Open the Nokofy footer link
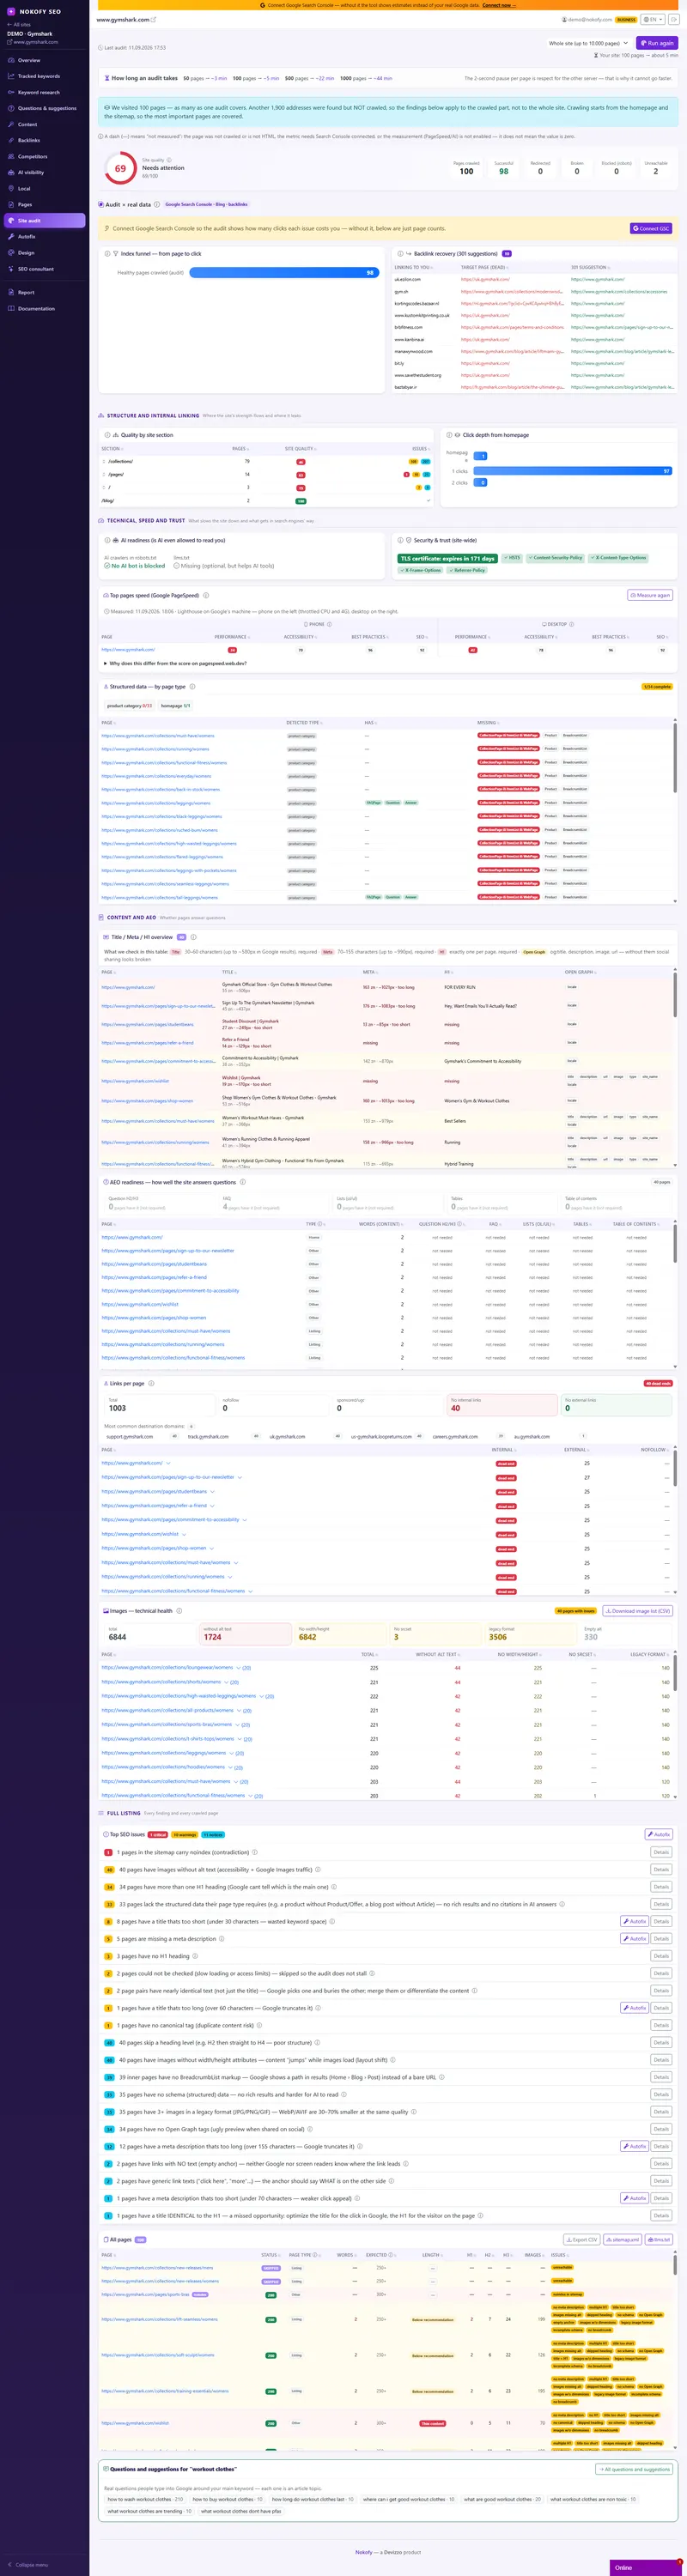This screenshot has height=2576, width=687. click(364, 2552)
